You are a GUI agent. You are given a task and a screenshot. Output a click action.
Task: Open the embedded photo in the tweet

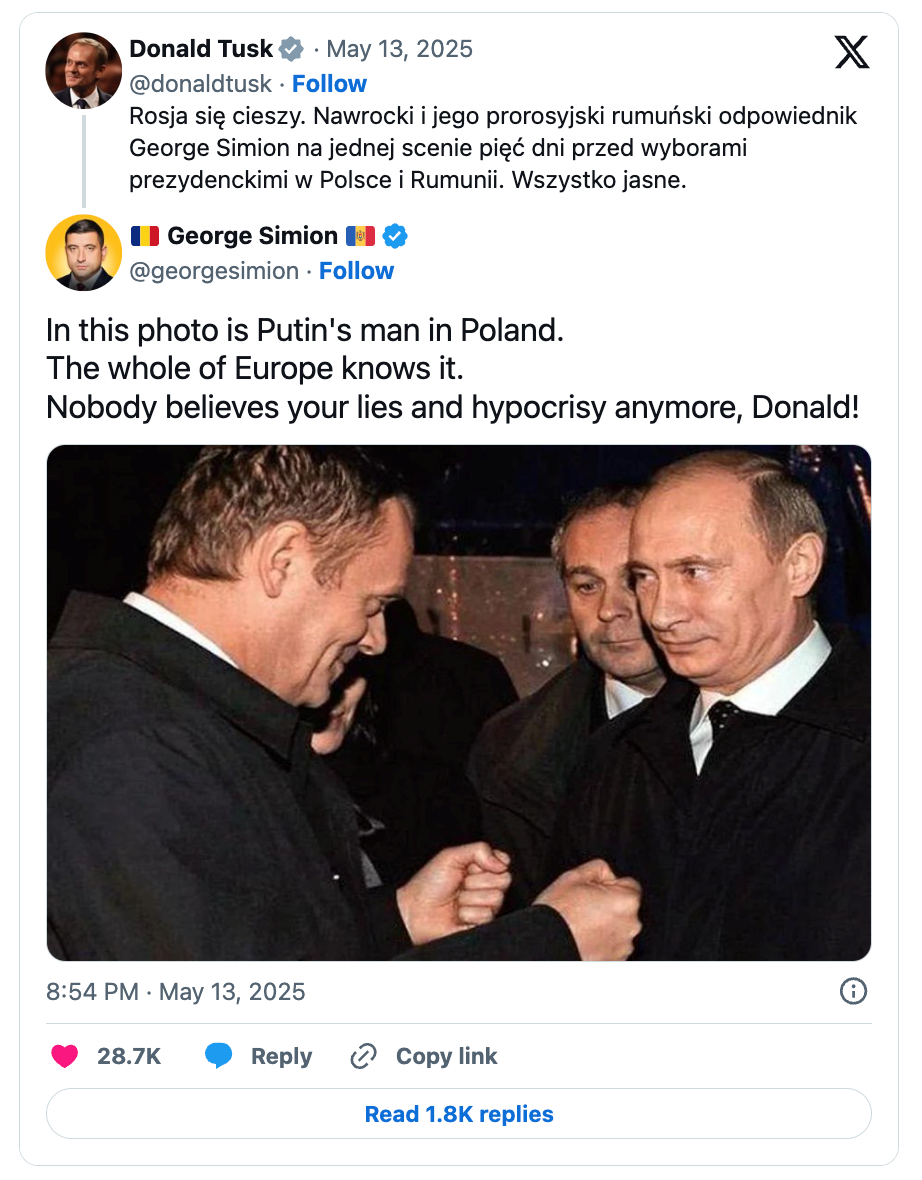coord(459,702)
